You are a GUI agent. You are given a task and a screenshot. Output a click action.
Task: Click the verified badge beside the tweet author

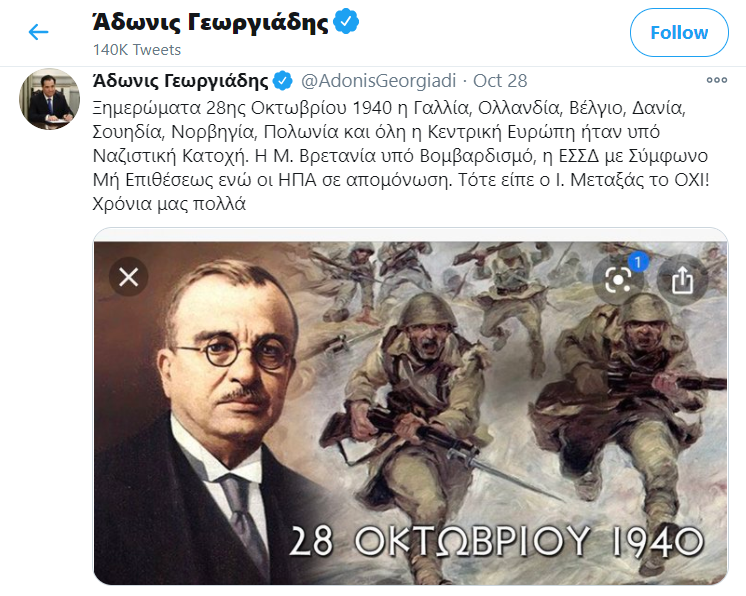(283, 81)
